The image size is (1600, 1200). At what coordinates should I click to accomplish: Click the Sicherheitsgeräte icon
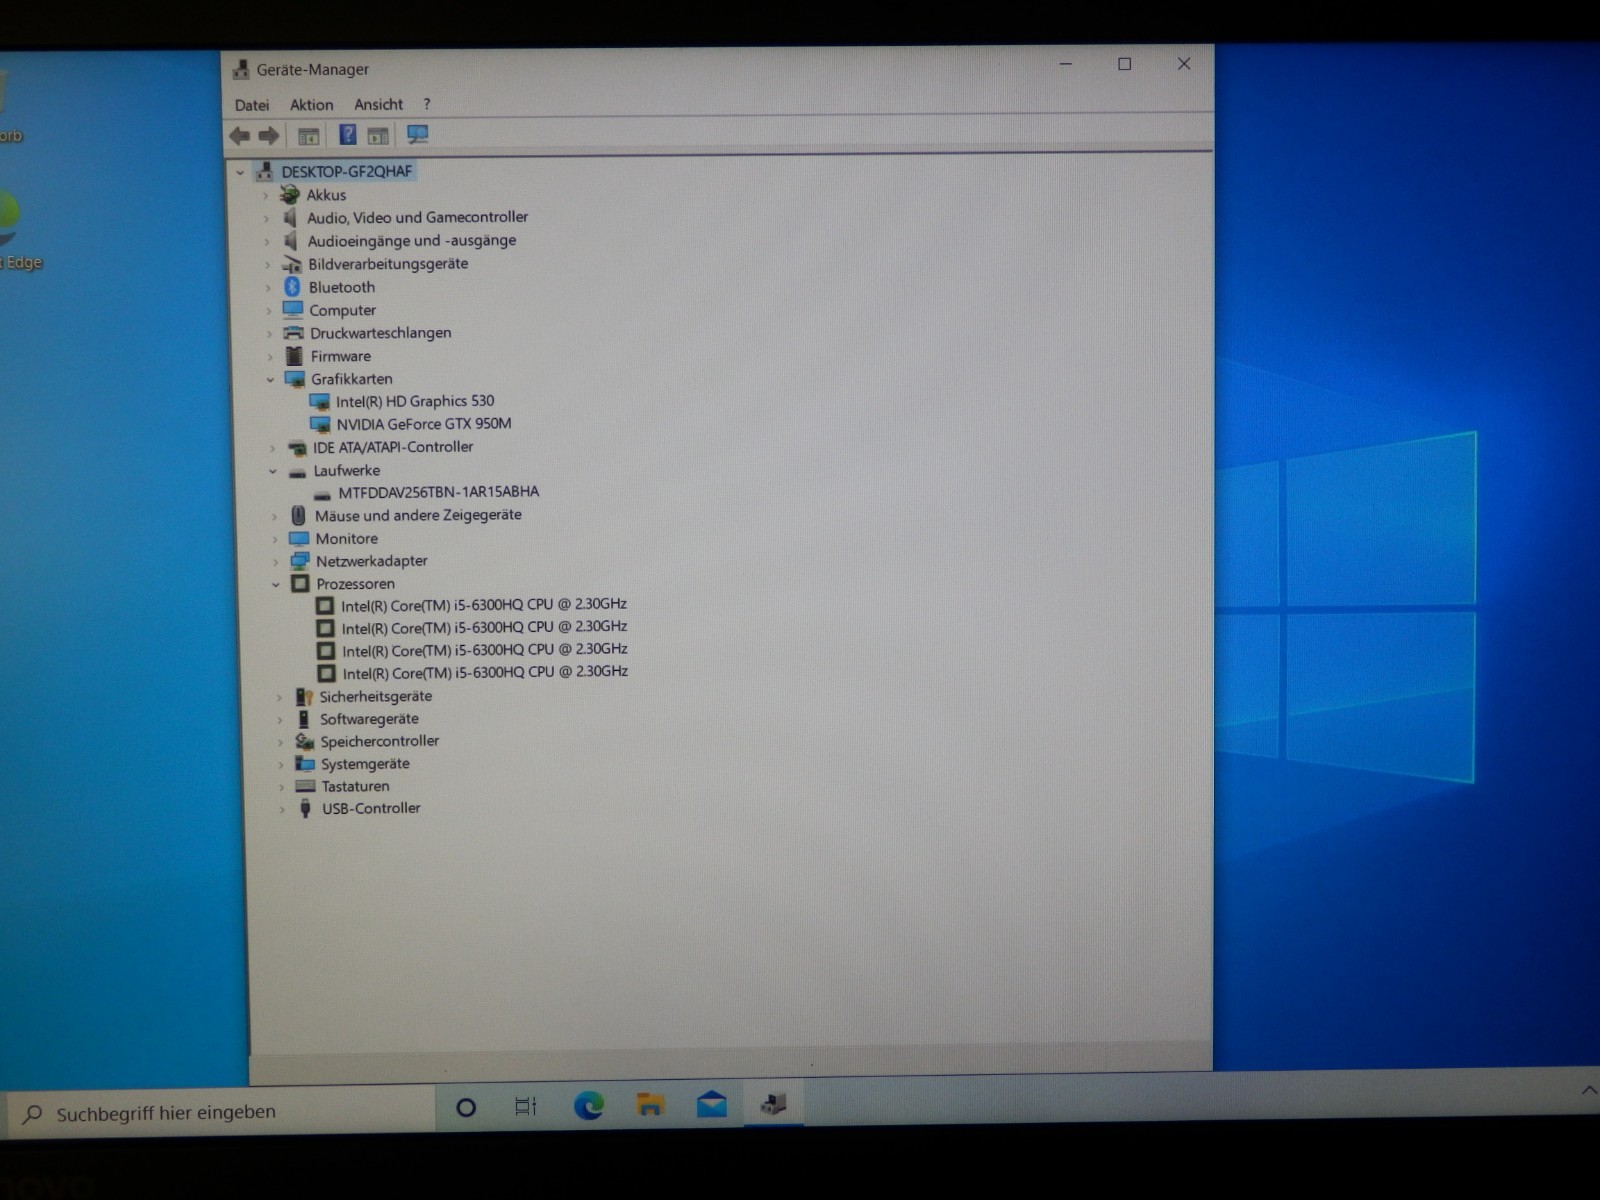pyautogui.click(x=304, y=696)
